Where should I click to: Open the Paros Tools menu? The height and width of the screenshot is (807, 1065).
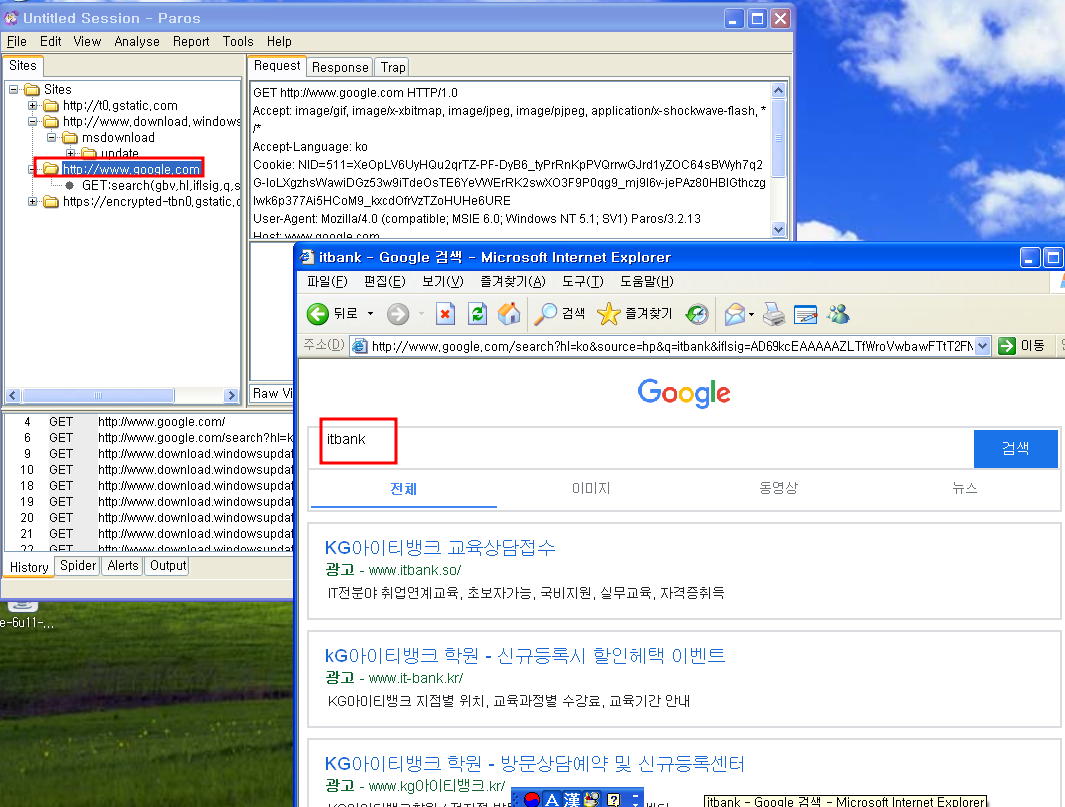click(x=238, y=41)
